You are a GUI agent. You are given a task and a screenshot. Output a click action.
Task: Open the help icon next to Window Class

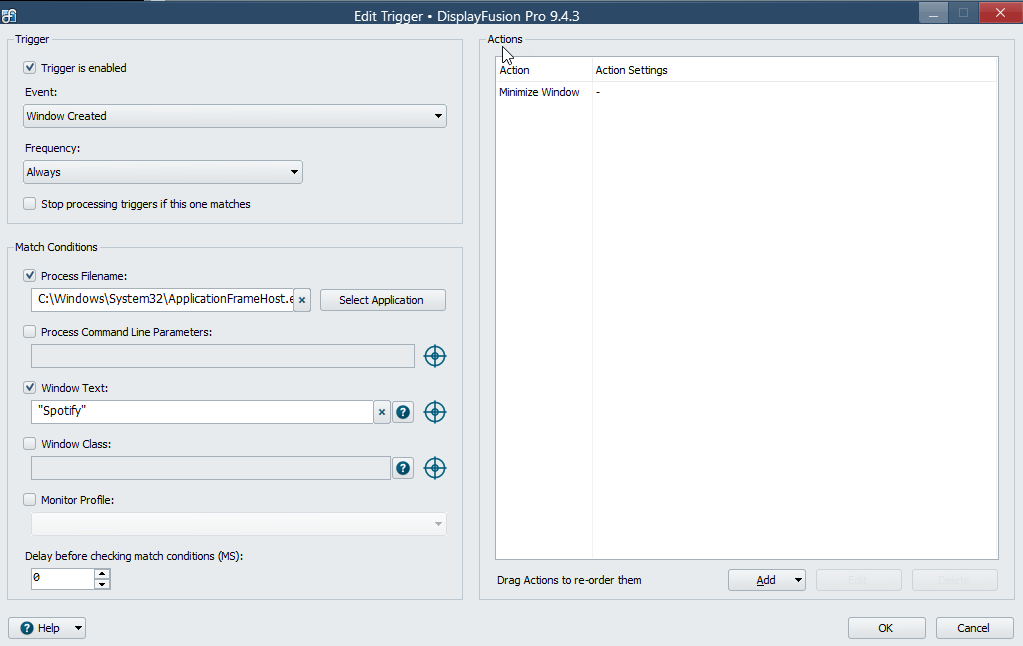click(x=403, y=468)
